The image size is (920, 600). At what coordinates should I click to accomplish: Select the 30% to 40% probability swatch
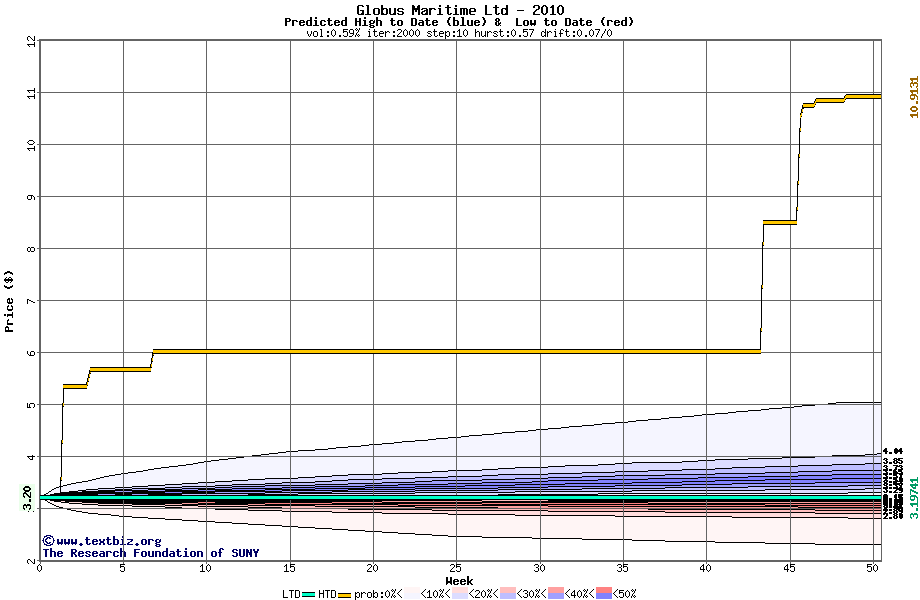(556, 593)
